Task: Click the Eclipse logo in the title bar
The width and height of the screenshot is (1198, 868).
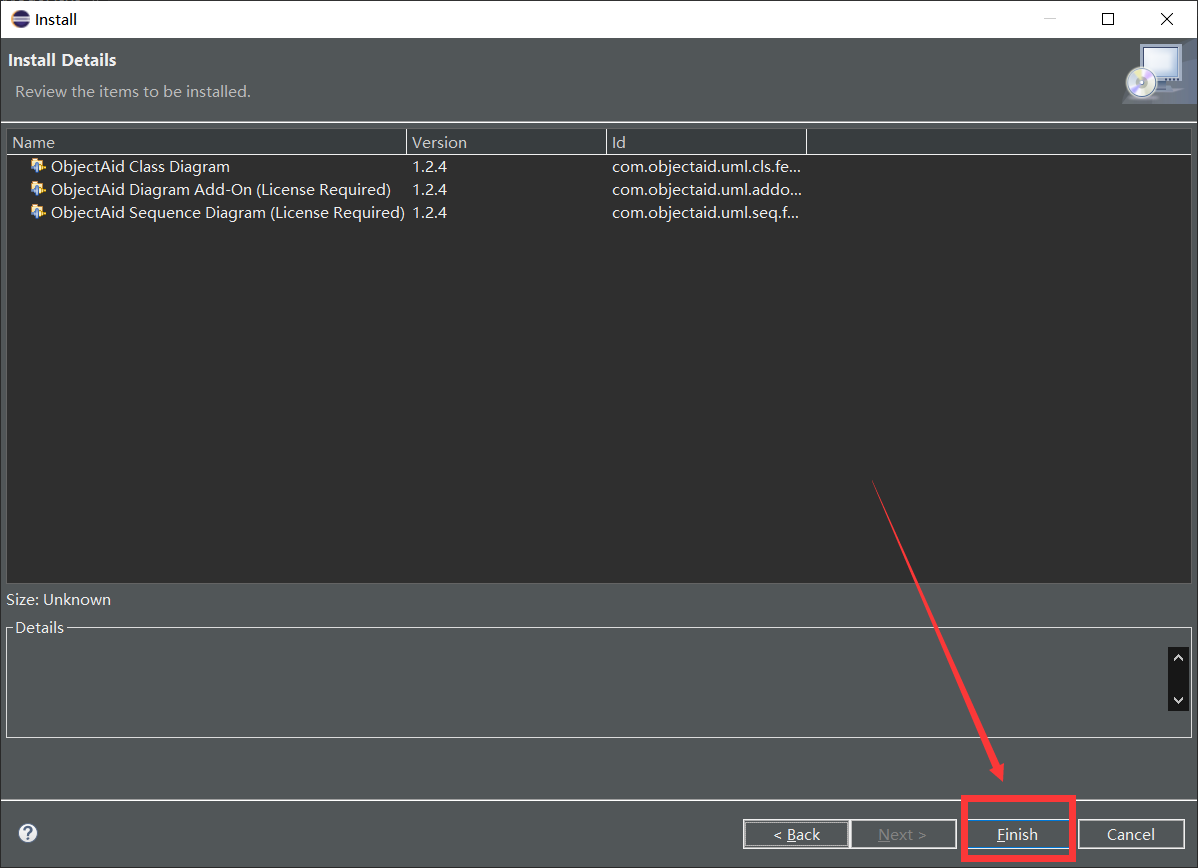Action: click(21, 19)
